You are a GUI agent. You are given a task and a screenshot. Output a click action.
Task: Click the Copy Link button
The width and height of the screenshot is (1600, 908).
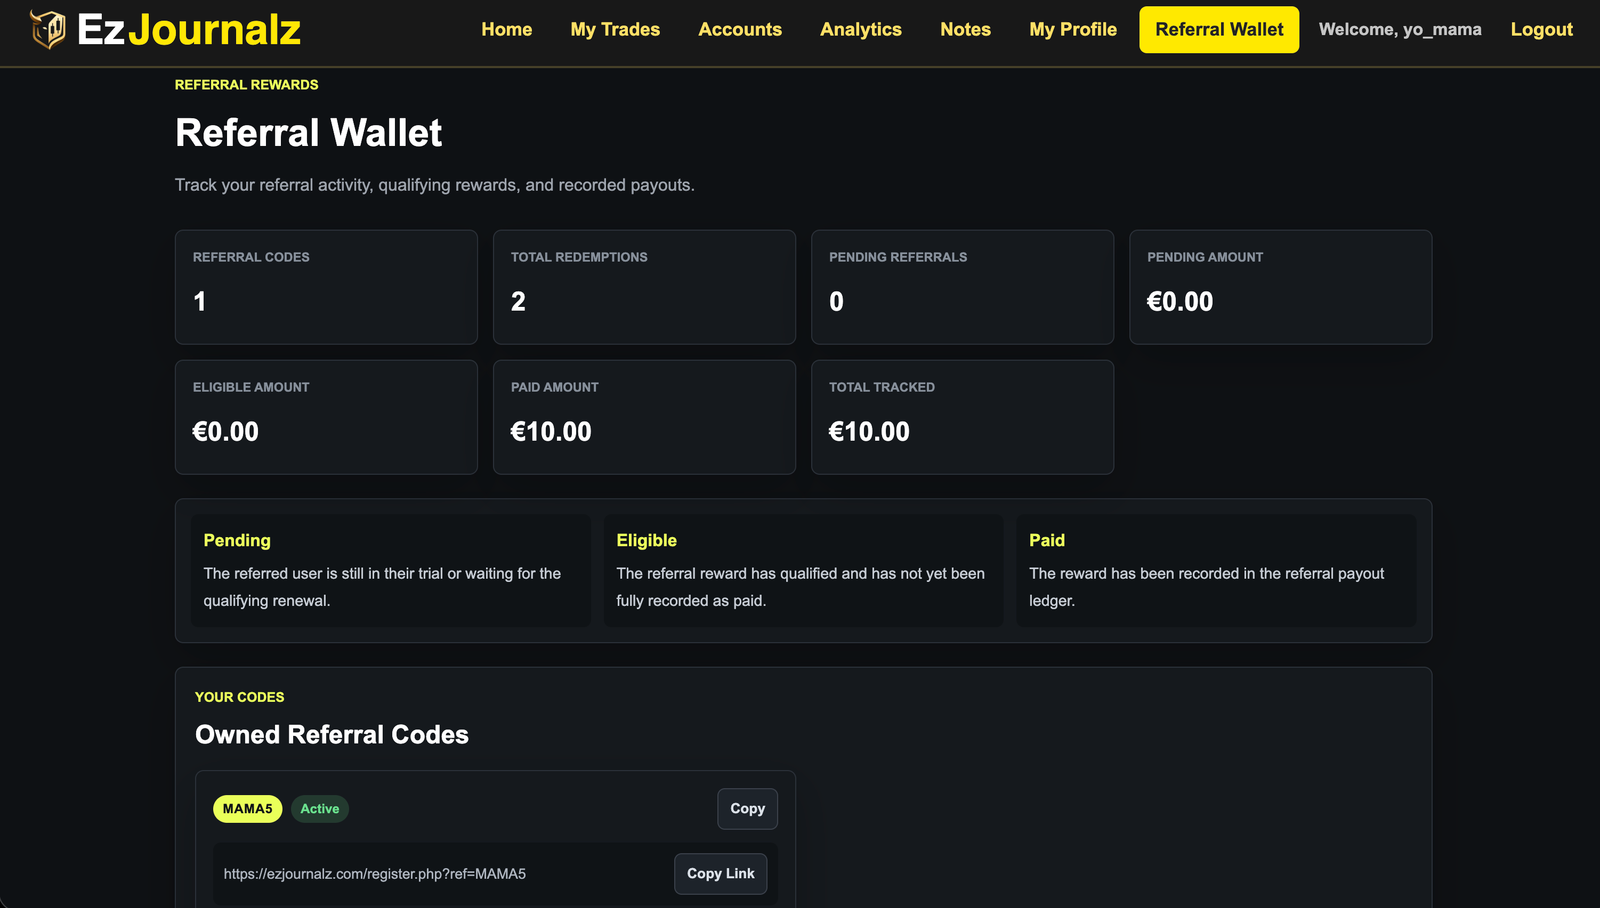click(x=721, y=874)
